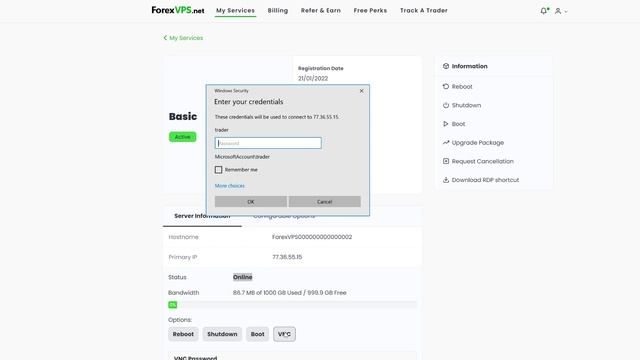
Task: Click the Upgrade Package arrow icon
Action: pyautogui.click(x=446, y=142)
